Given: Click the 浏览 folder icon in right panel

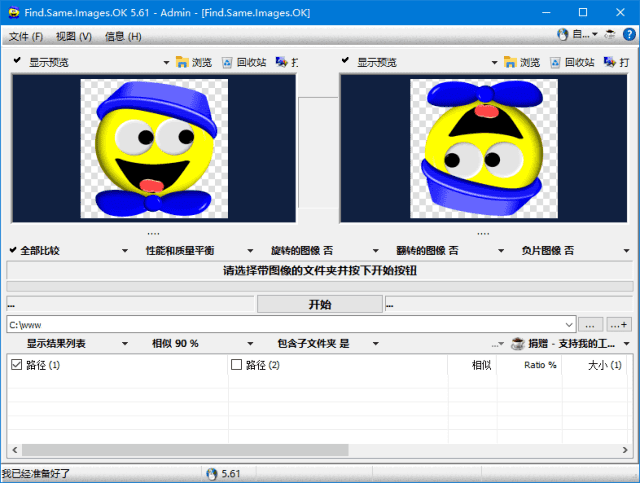Looking at the screenshot, I should pos(510,62).
